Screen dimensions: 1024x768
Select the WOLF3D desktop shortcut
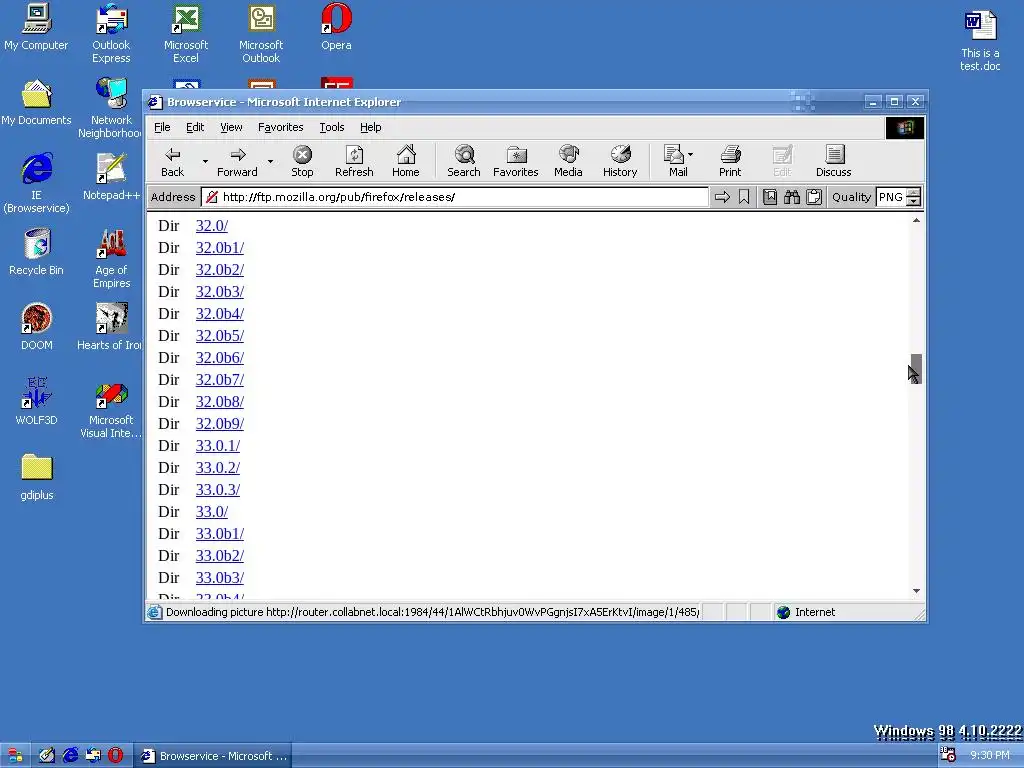36,402
